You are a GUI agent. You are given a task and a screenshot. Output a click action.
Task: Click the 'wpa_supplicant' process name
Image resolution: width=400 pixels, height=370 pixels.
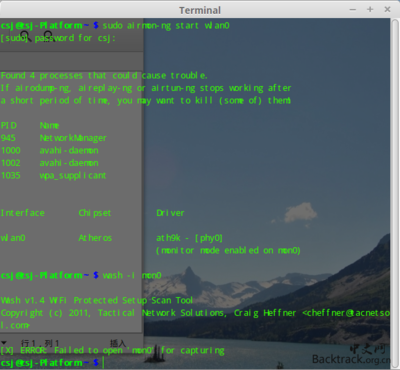coord(73,176)
